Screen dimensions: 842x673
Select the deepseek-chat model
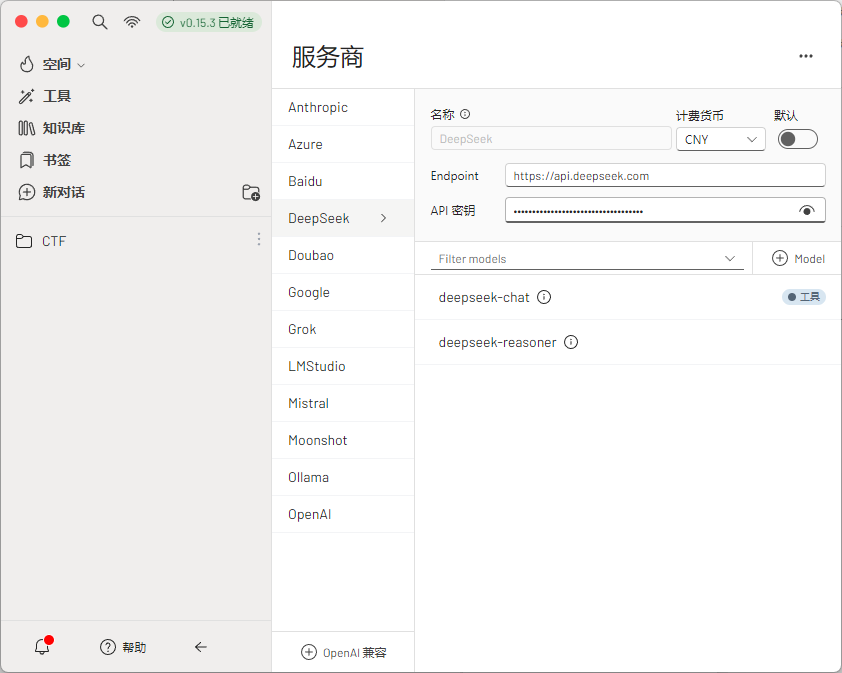tap(628, 298)
